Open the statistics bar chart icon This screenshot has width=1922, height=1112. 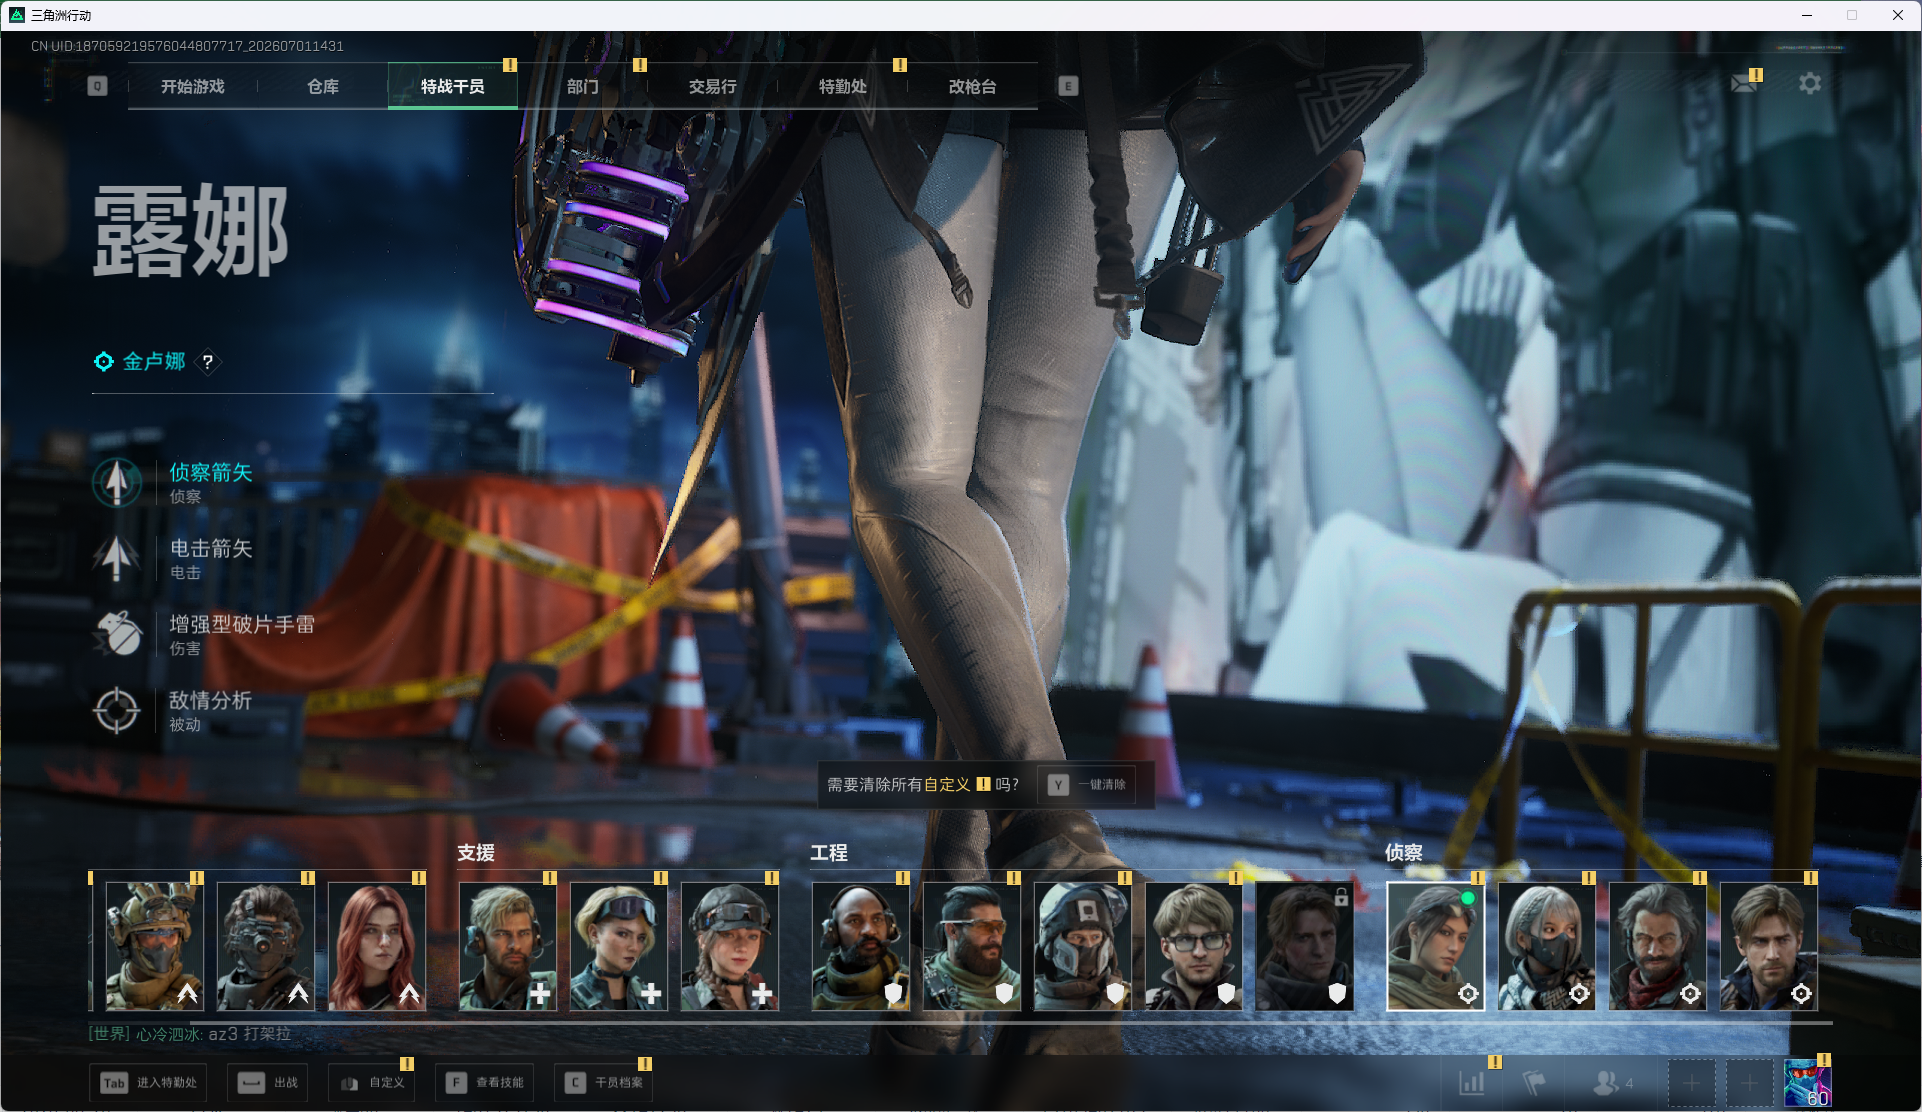click(x=1471, y=1082)
